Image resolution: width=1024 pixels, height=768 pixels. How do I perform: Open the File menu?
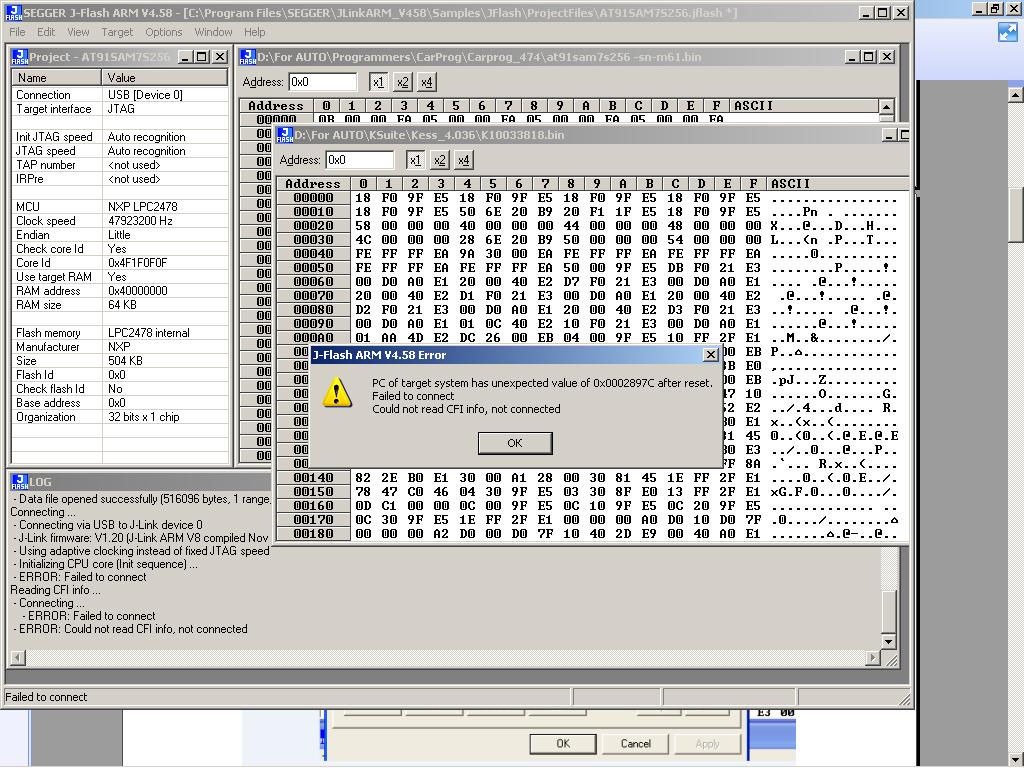(17, 32)
